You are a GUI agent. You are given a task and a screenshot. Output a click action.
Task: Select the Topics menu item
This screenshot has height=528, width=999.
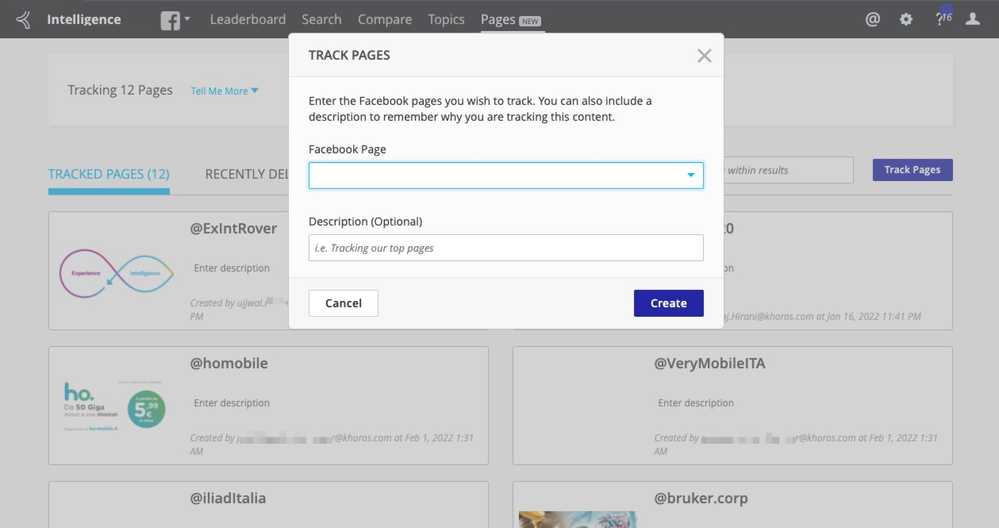pos(446,20)
